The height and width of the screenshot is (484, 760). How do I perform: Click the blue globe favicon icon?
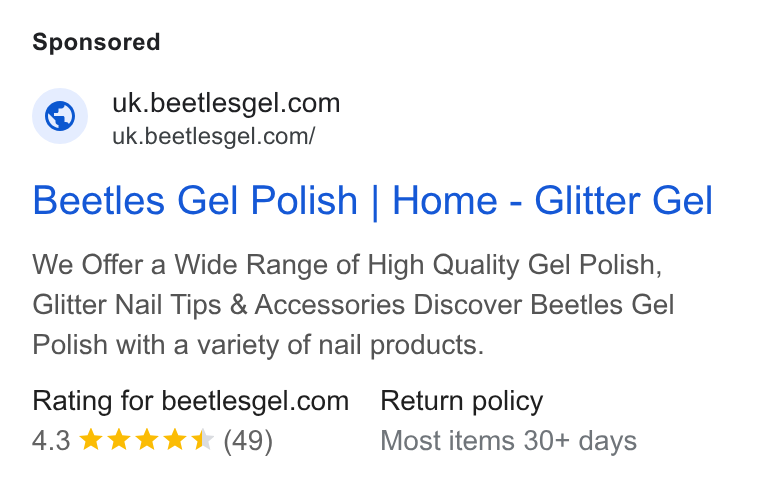(60, 116)
